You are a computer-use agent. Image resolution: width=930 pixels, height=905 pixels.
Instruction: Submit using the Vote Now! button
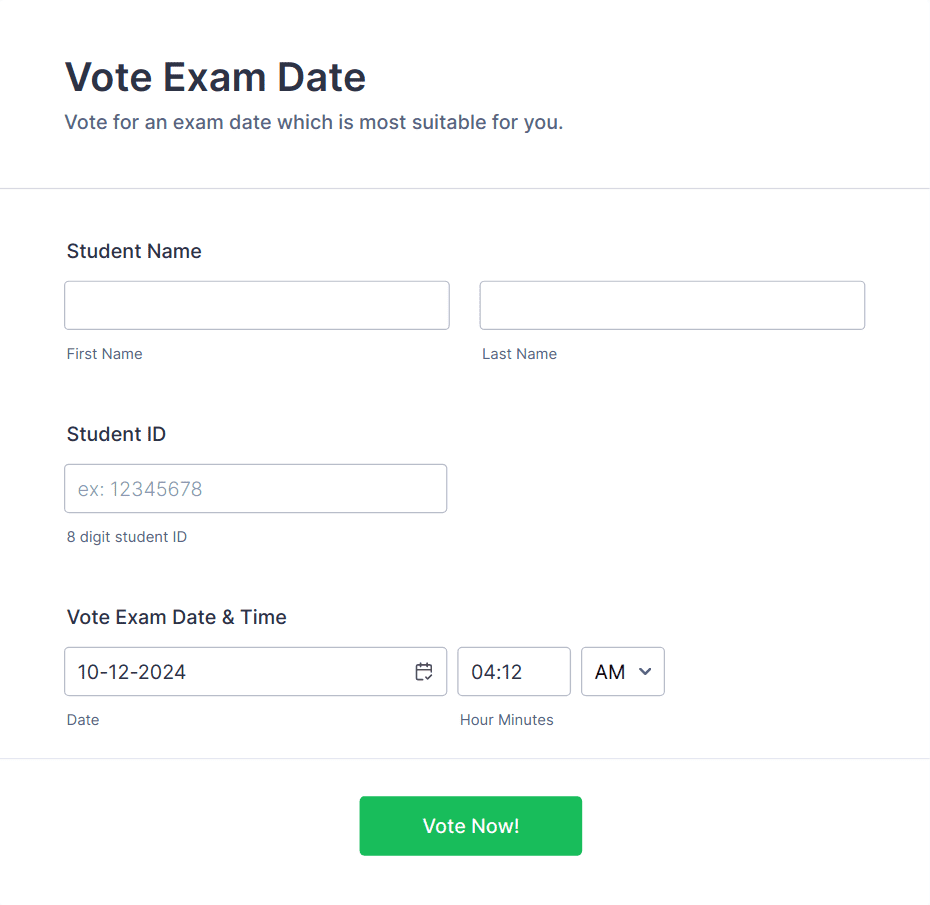(470, 826)
